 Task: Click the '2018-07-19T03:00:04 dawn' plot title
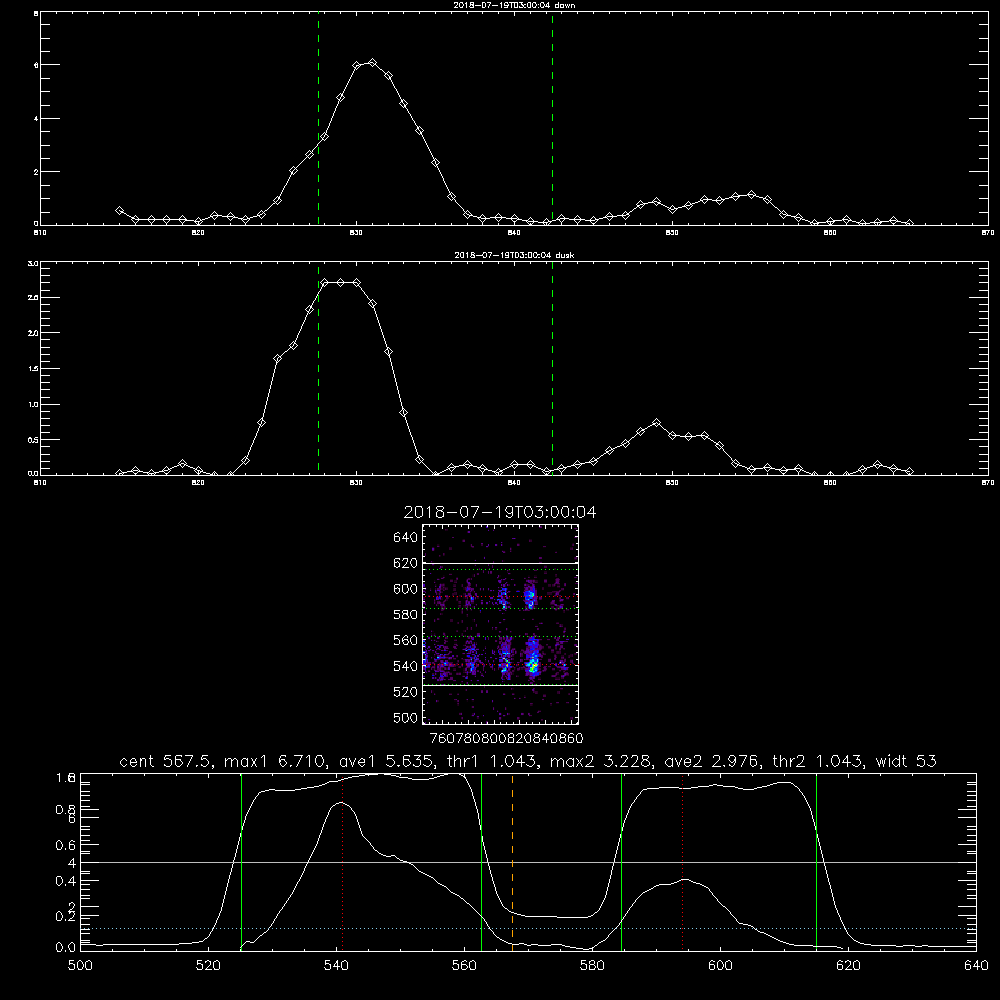click(x=514, y=5)
